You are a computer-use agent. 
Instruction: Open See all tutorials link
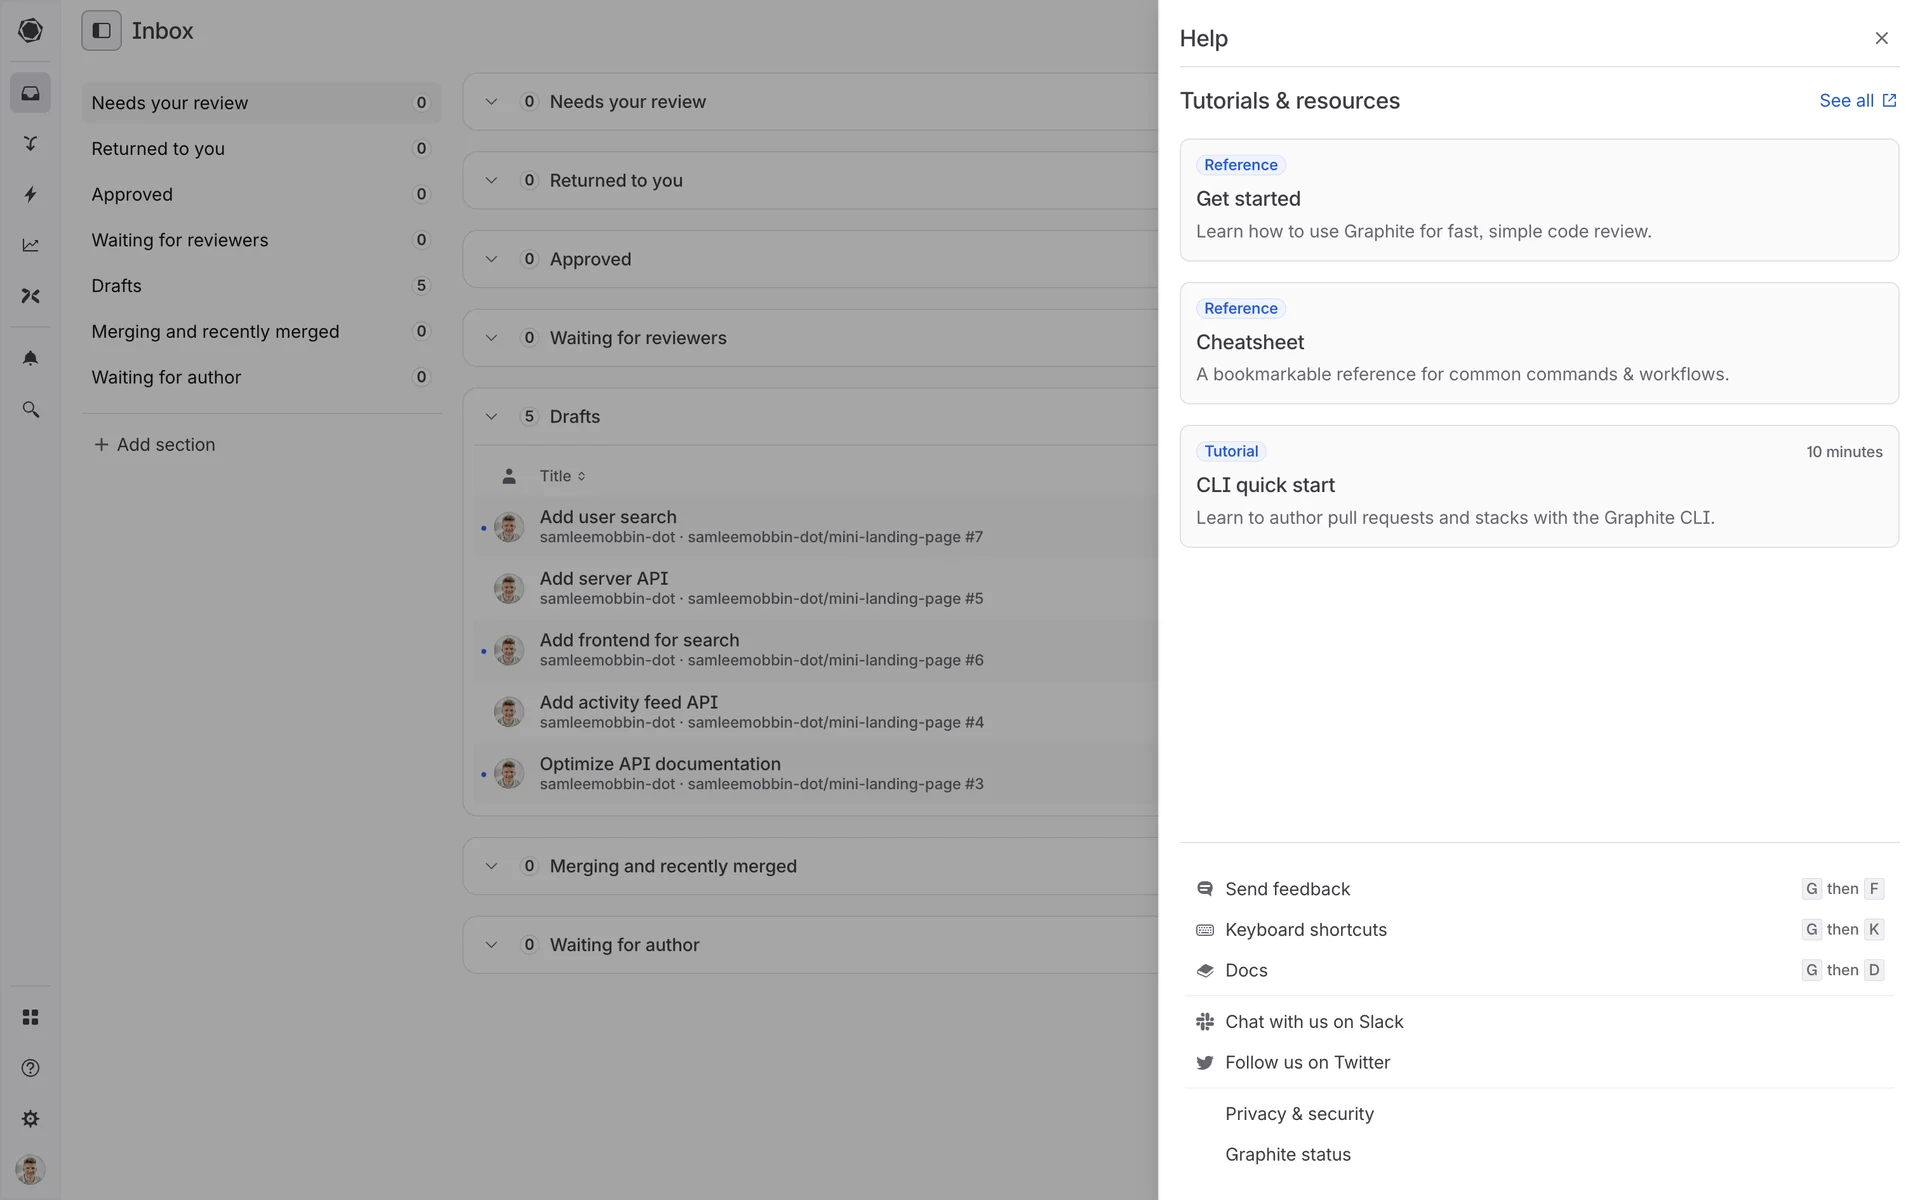click(x=1857, y=101)
